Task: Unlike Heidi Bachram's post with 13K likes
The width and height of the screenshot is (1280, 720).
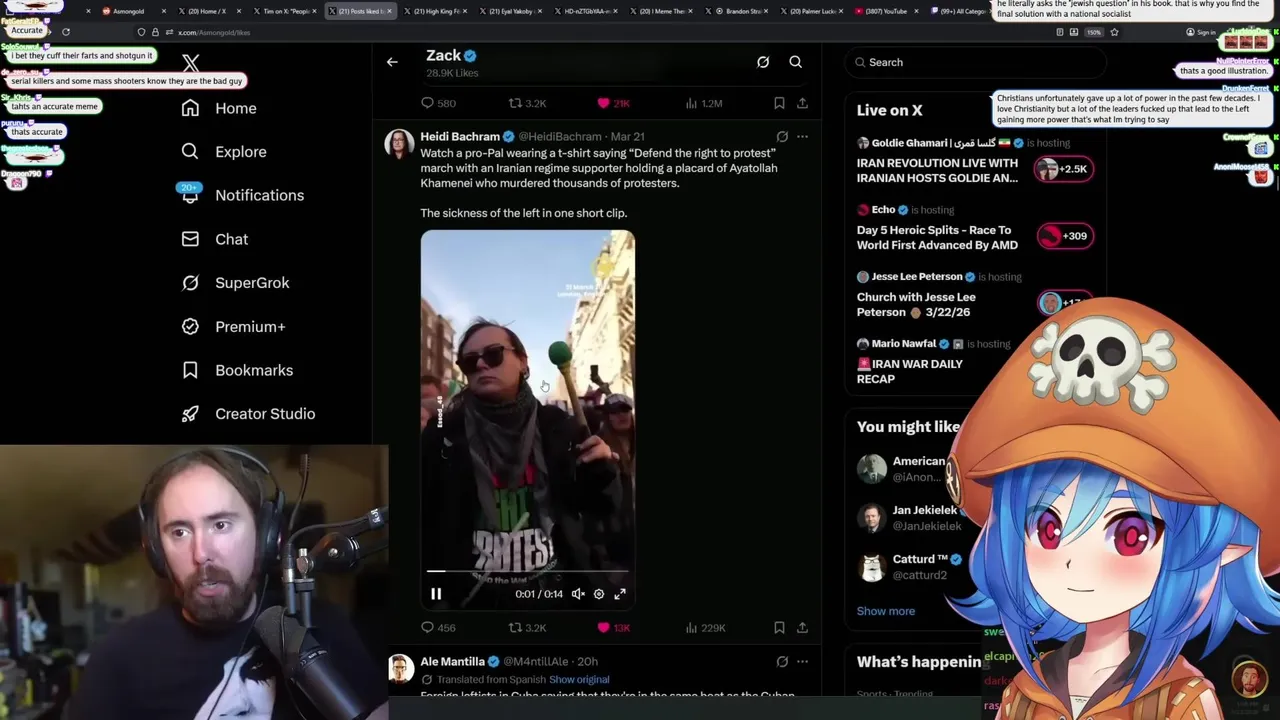Action: pyautogui.click(x=613, y=628)
